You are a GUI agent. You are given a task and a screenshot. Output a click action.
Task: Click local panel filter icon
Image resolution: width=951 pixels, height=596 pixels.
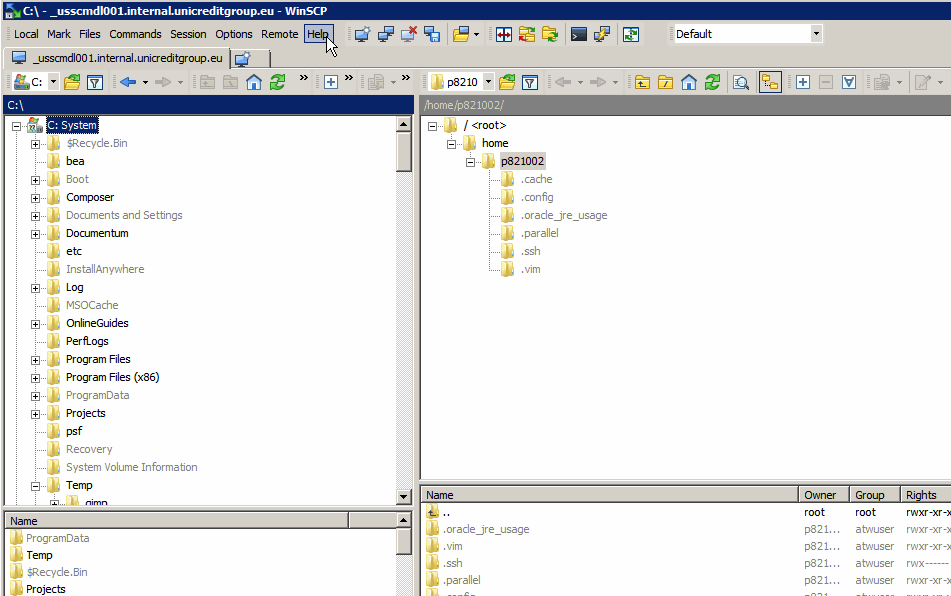coord(95,82)
